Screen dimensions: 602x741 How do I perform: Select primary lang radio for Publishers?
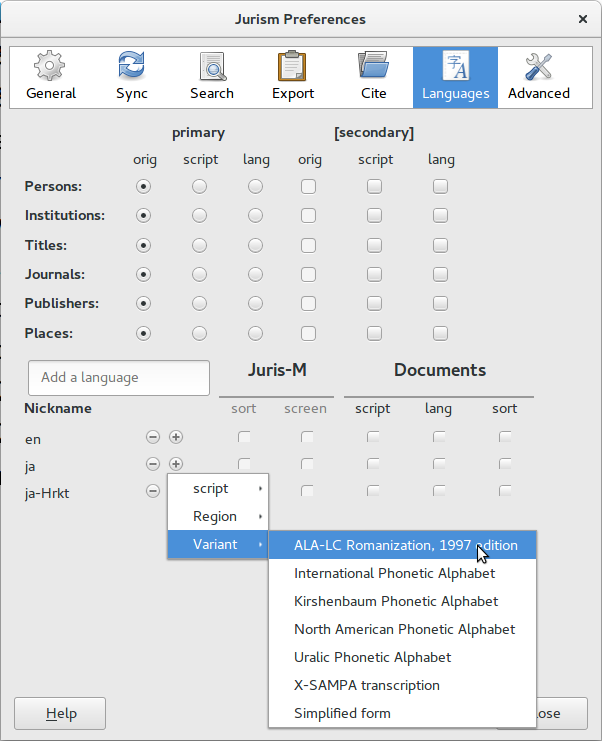(255, 303)
